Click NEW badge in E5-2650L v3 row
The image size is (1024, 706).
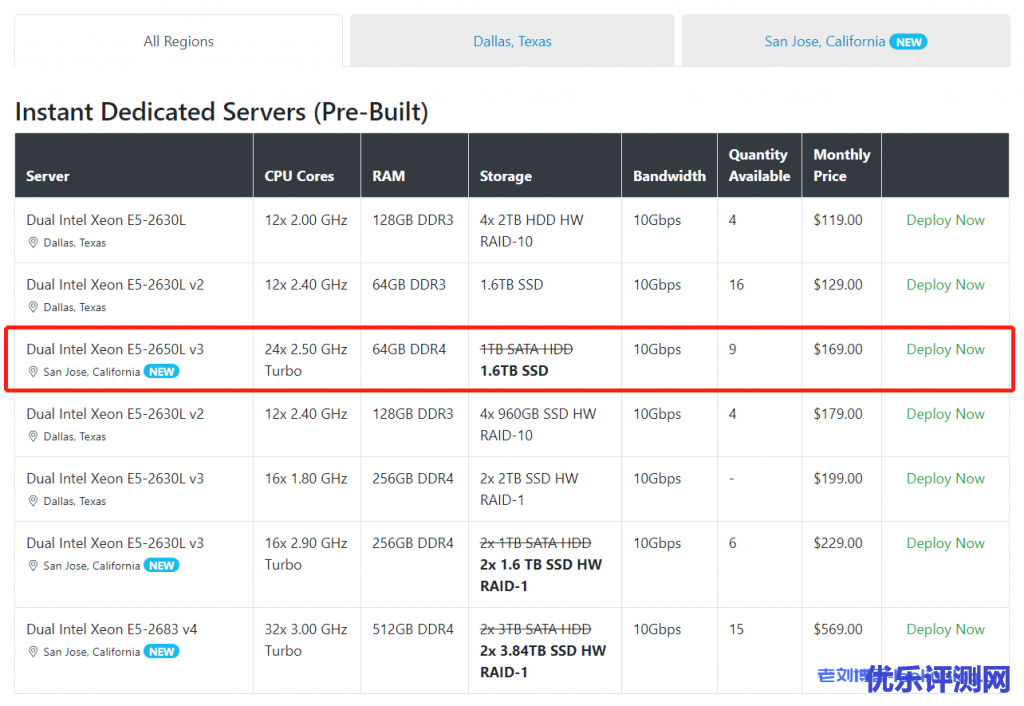[x=161, y=372]
